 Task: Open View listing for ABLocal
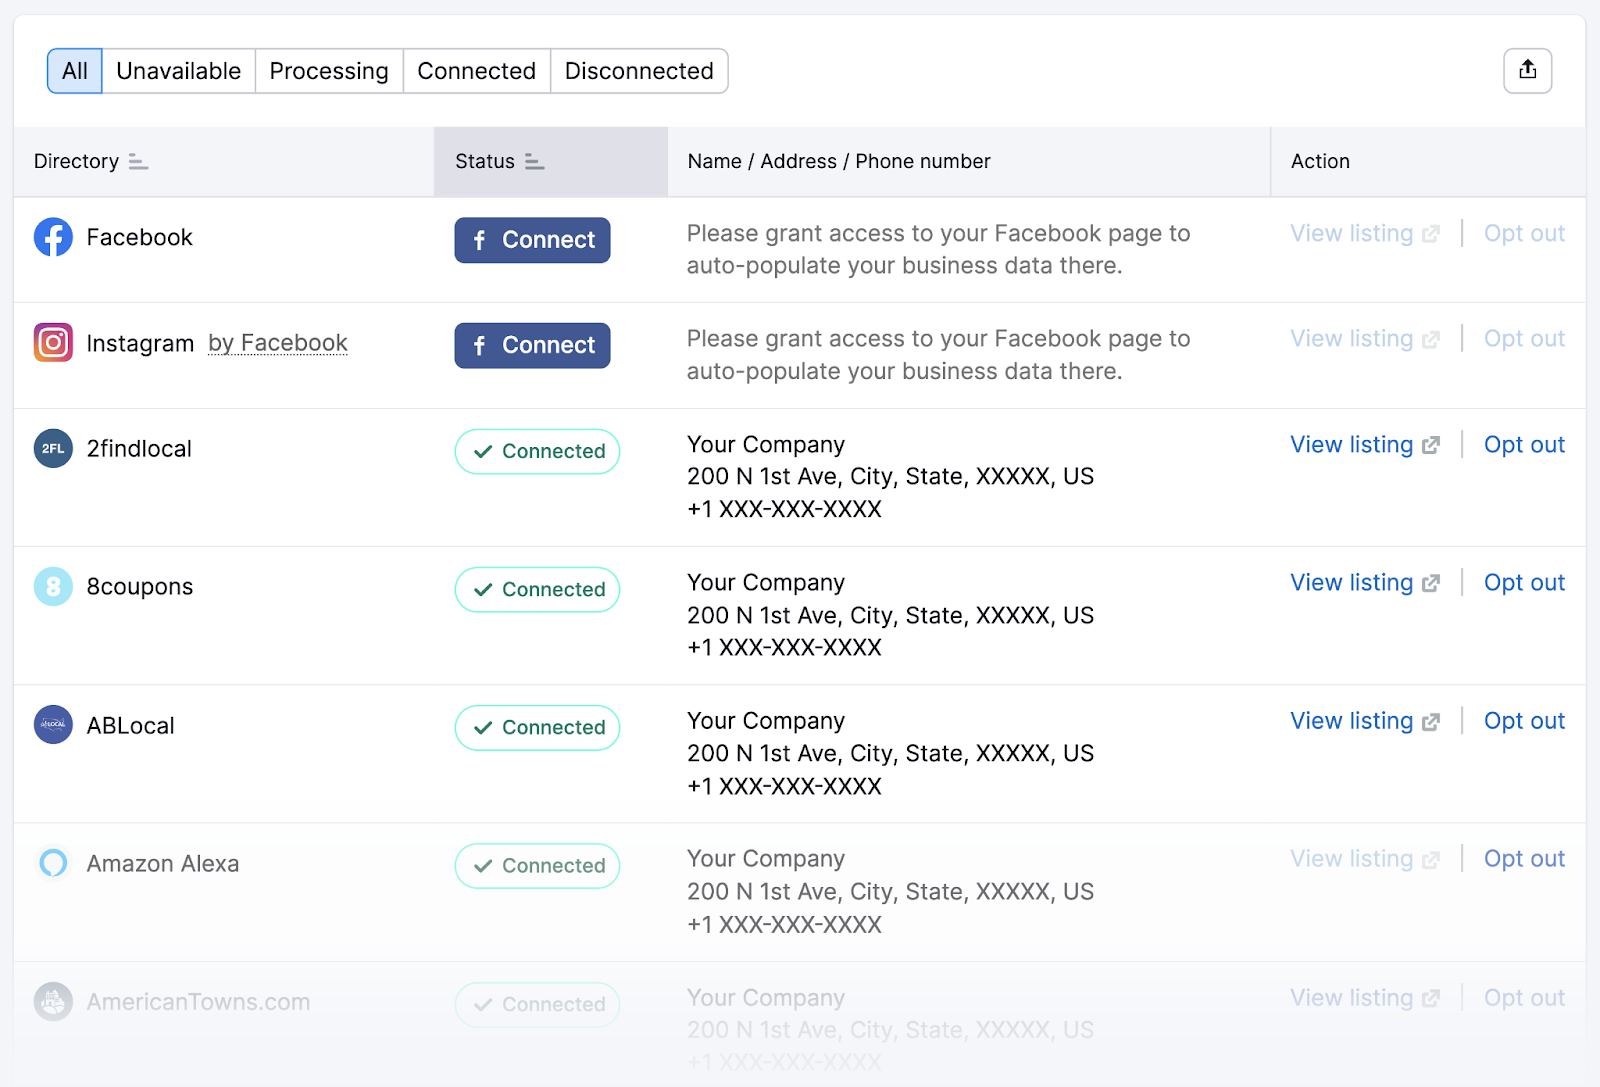1365,721
